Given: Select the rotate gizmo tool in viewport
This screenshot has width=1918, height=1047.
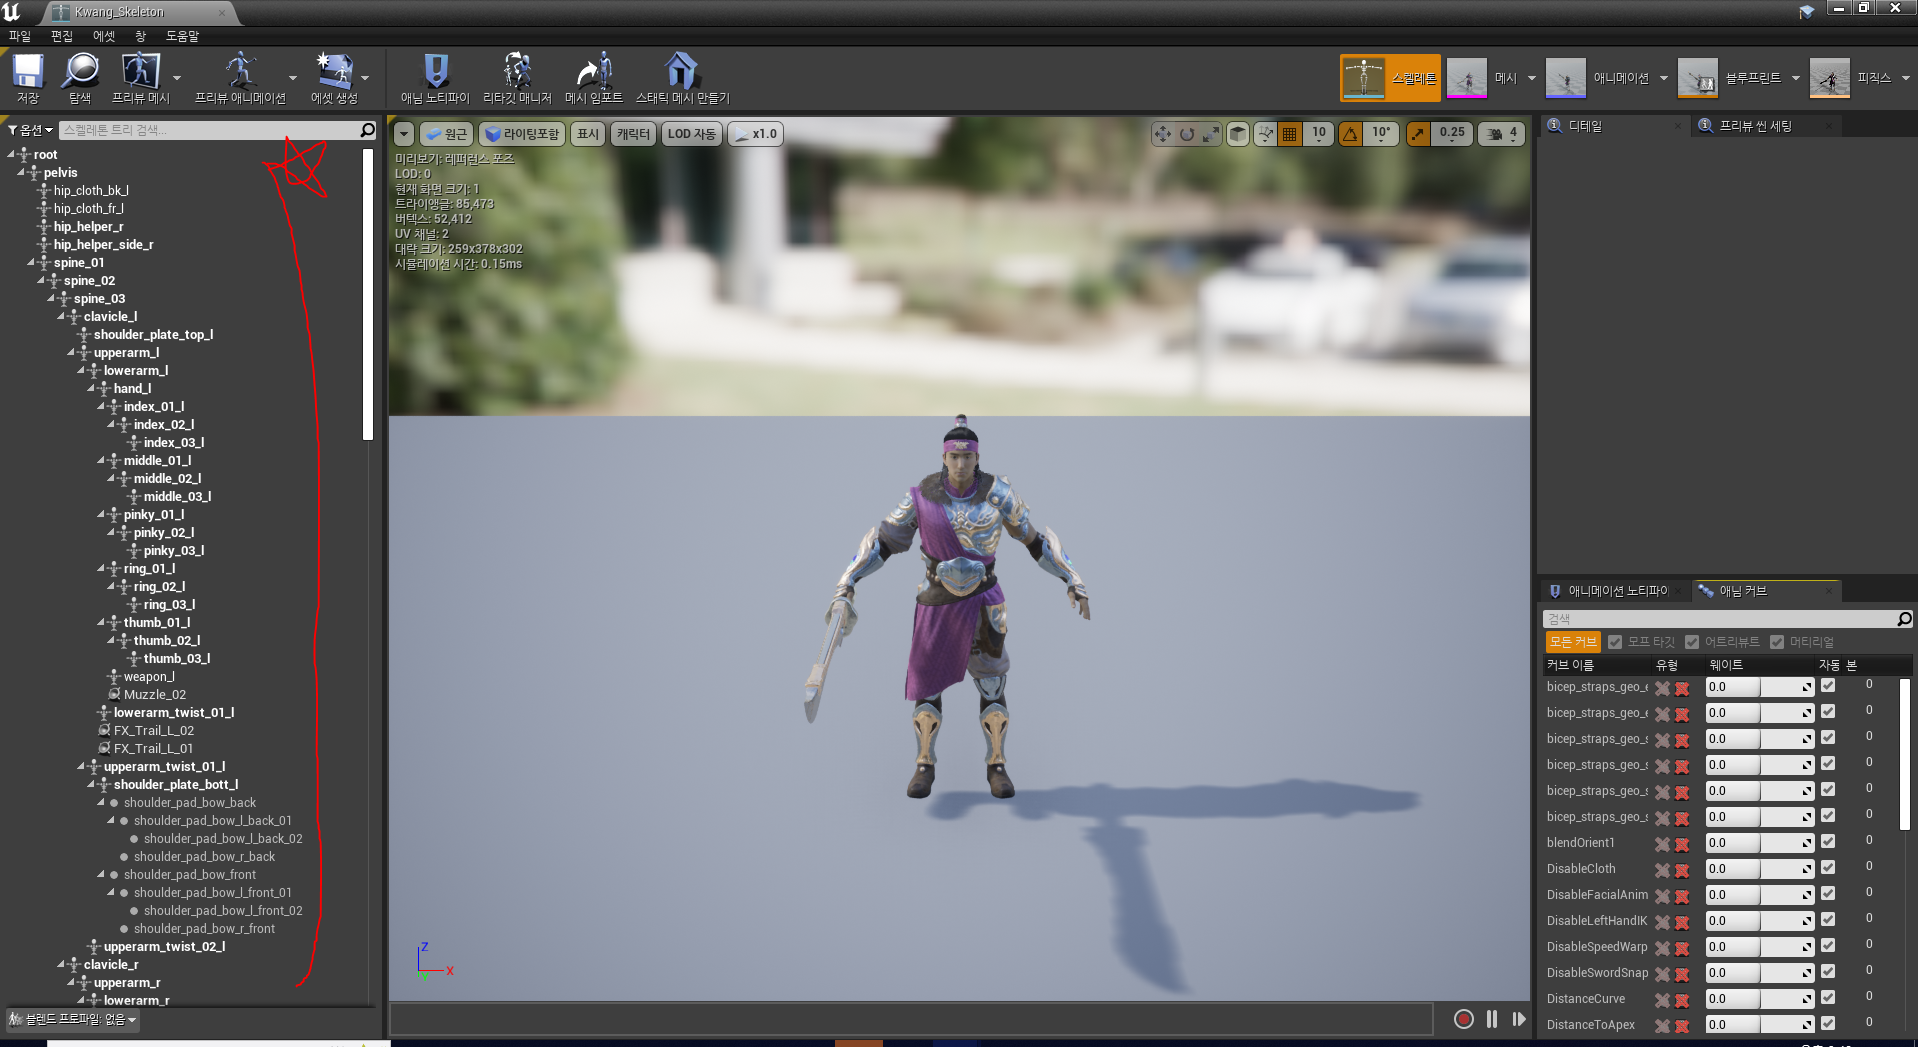Looking at the screenshot, I should [1187, 134].
